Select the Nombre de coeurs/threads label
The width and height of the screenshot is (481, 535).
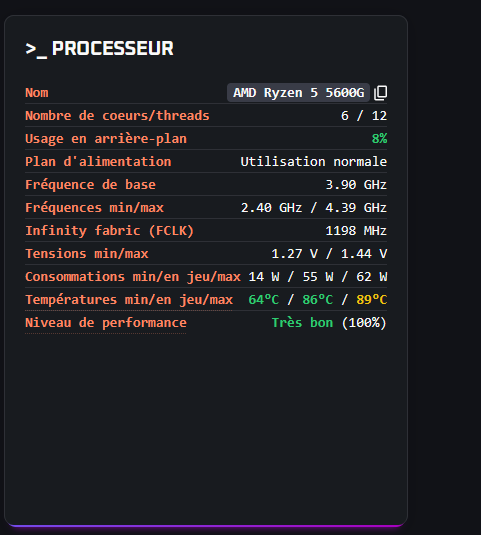pyautogui.click(x=117, y=116)
